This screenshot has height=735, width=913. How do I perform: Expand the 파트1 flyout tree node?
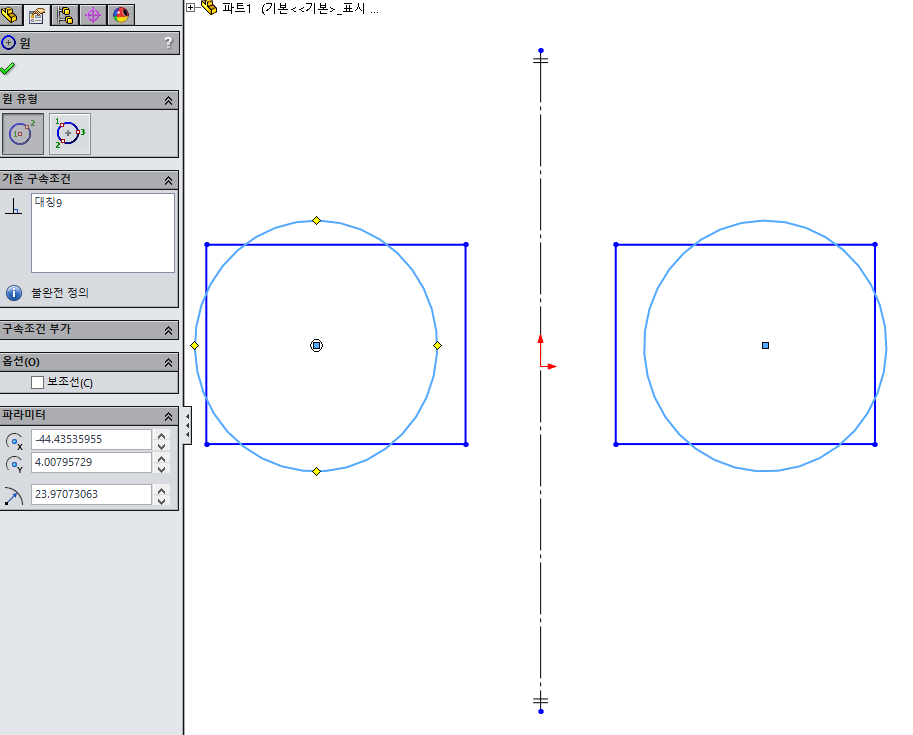coord(189,7)
